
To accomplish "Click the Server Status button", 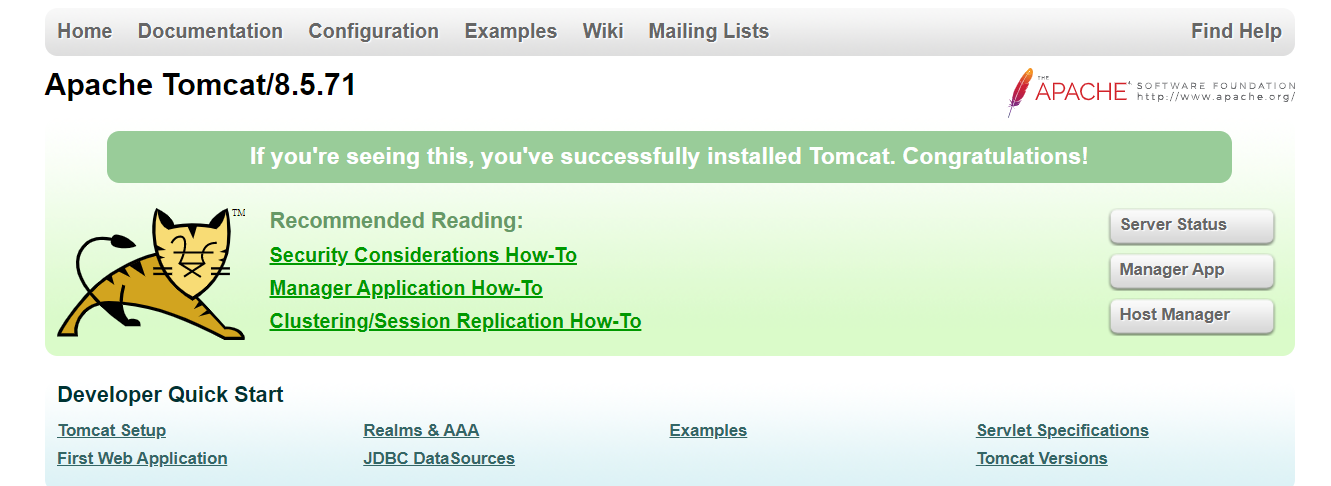I will pos(1192,225).
